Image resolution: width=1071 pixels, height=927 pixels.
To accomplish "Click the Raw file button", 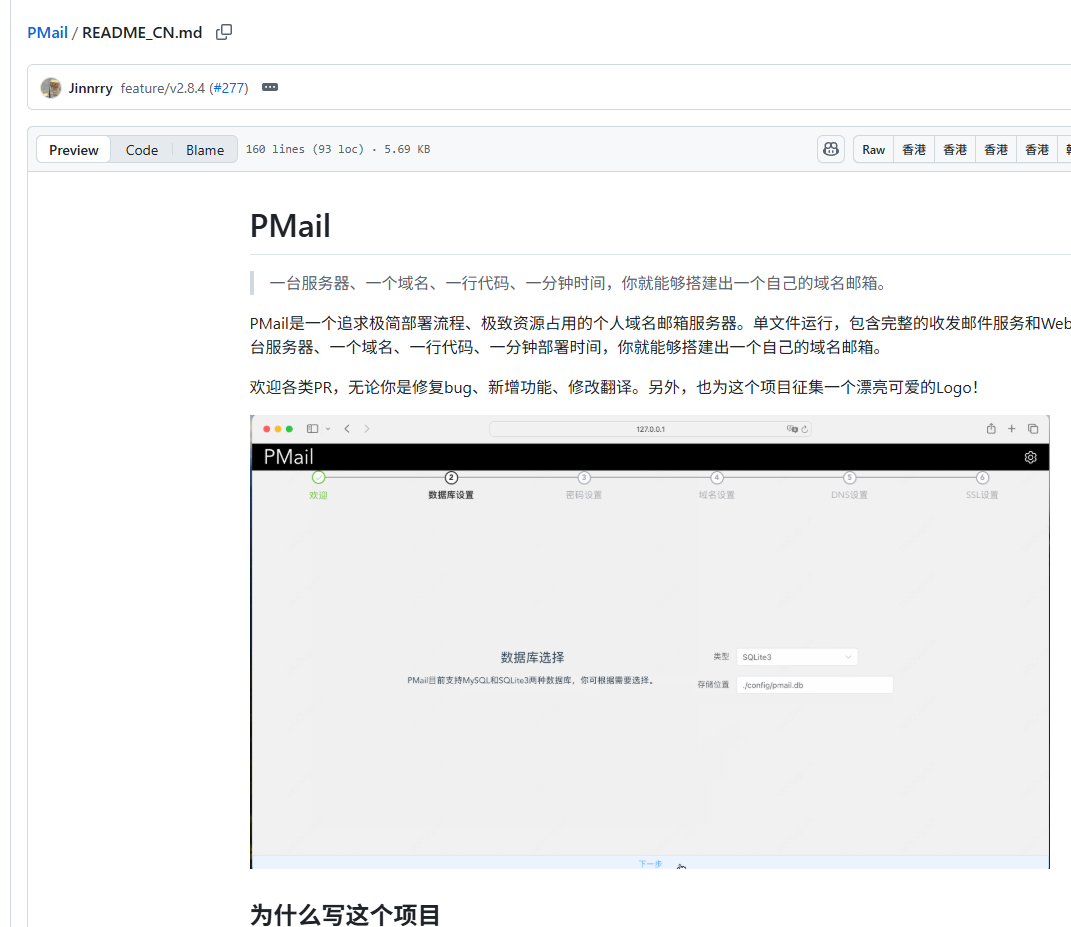I will 873,150.
